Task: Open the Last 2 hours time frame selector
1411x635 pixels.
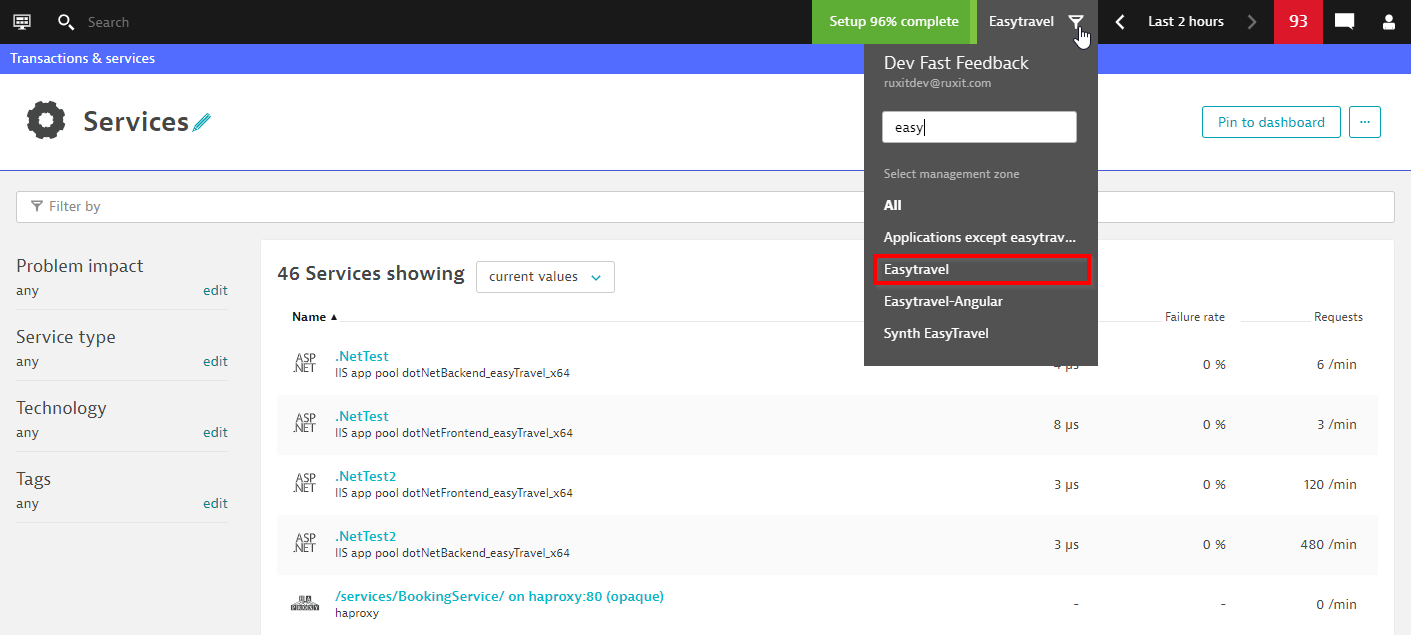Action: click(x=1186, y=22)
